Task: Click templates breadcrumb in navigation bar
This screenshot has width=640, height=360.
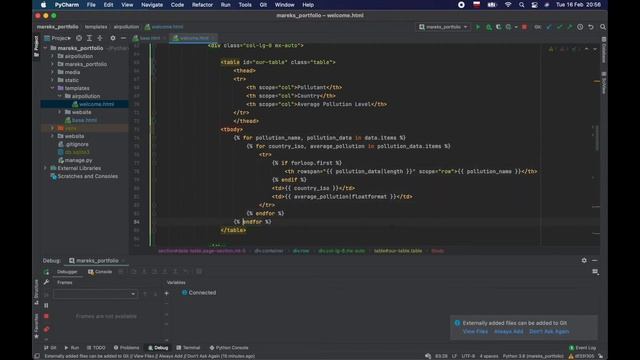Action: 96,27
